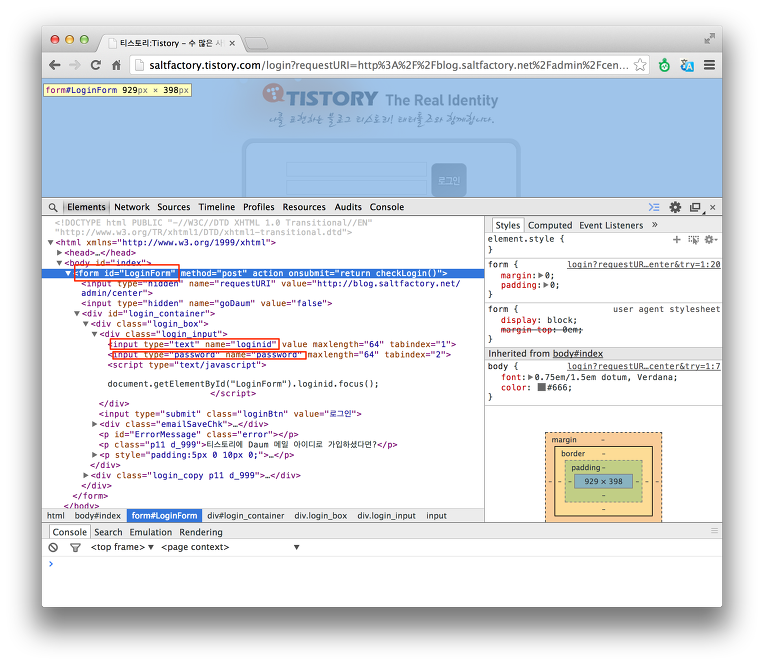The width and height of the screenshot is (764, 665).
Task: Add new style rule plus icon
Action: tap(676, 239)
